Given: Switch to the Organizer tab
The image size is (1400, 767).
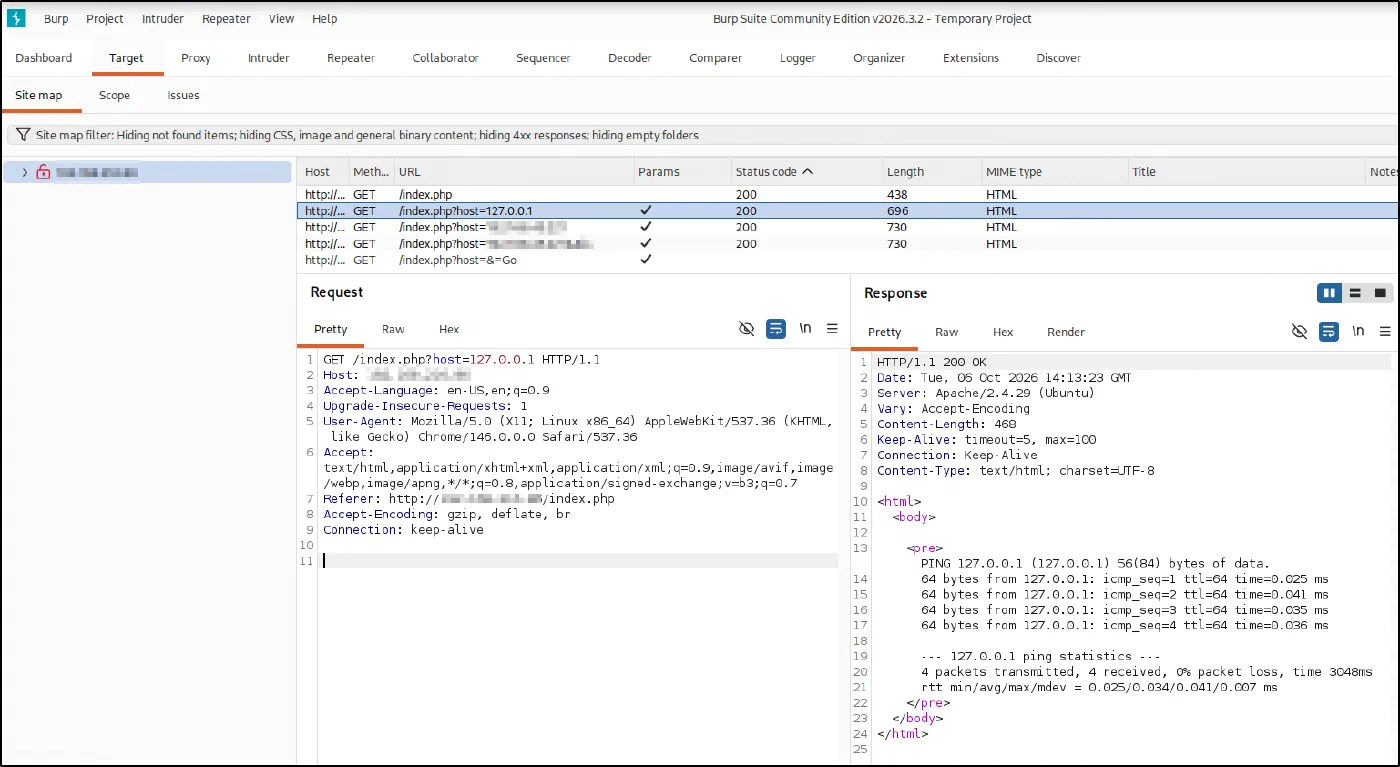Looking at the screenshot, I should pos(879,58).
